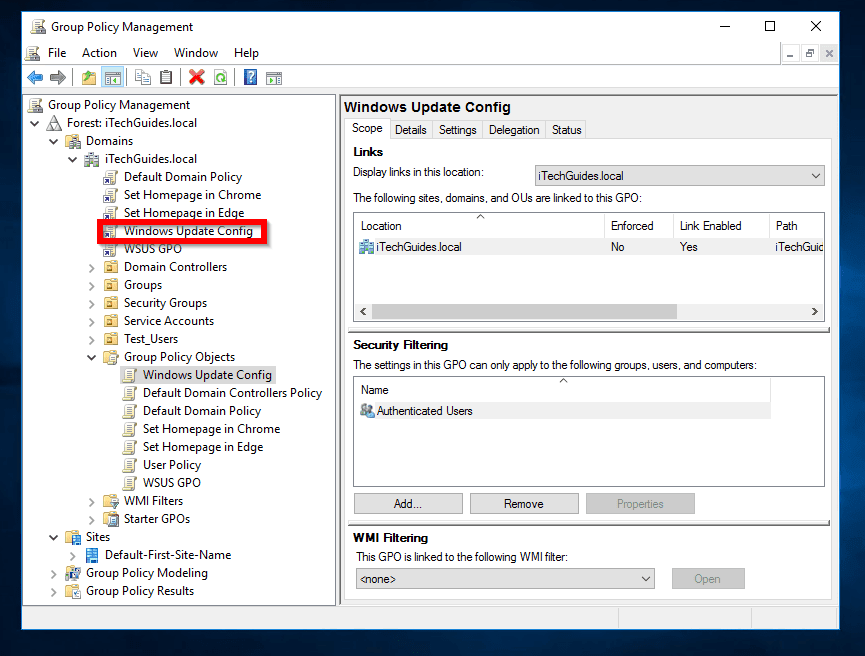Viewport: 865px width, 656px height.
Task: Expand the WMI Filters node
Action: pos(92,502)
